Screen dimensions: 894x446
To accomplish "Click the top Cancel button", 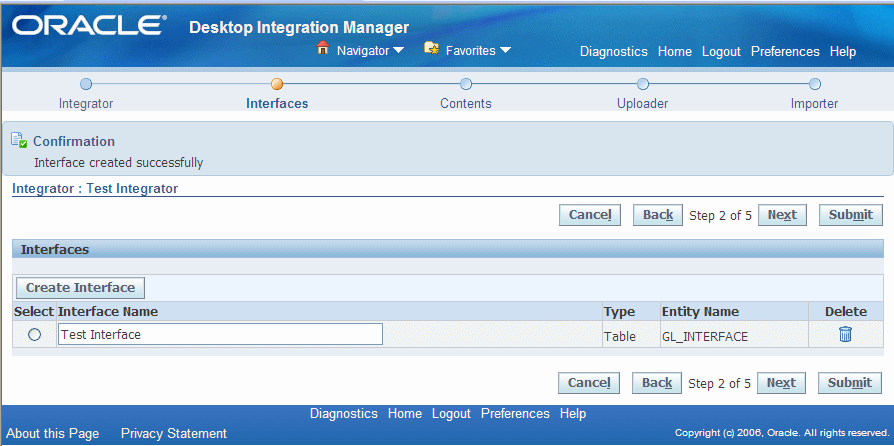I will click(x=590, y=215).
